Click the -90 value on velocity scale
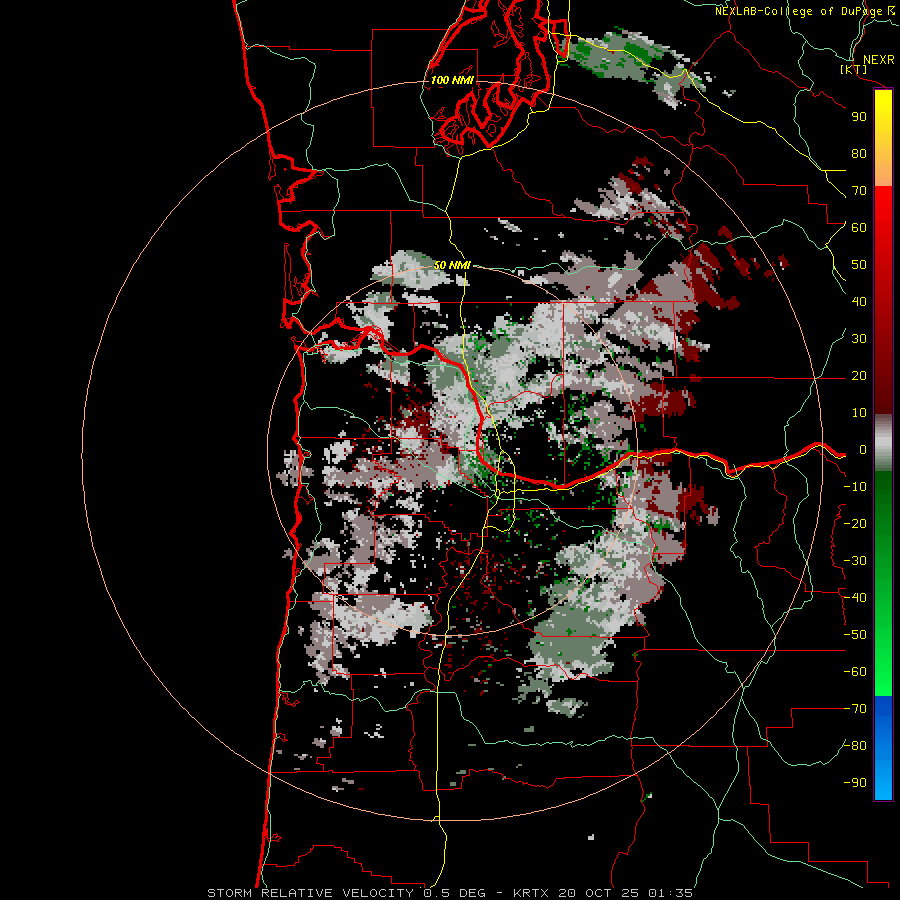 tap(855, 783)
